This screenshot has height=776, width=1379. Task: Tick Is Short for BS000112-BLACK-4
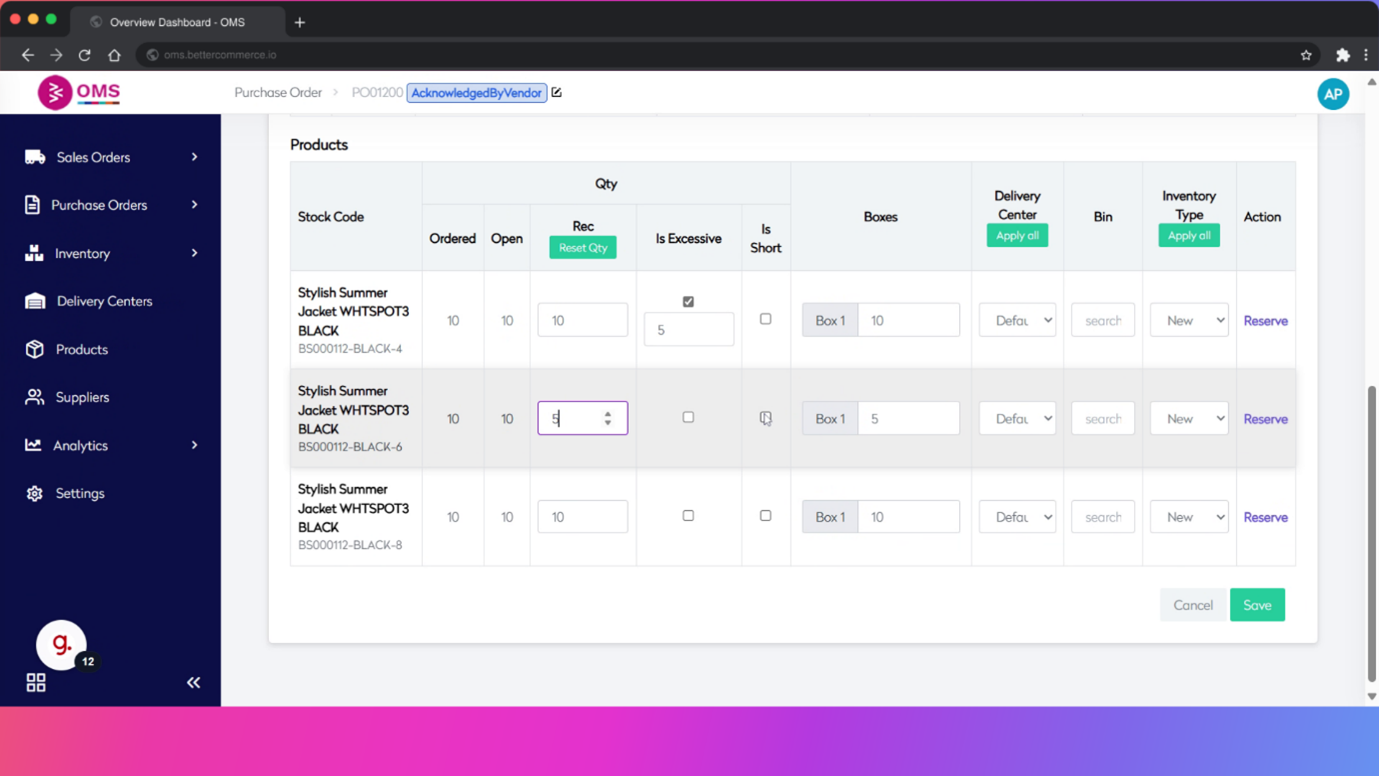point(765,319)
